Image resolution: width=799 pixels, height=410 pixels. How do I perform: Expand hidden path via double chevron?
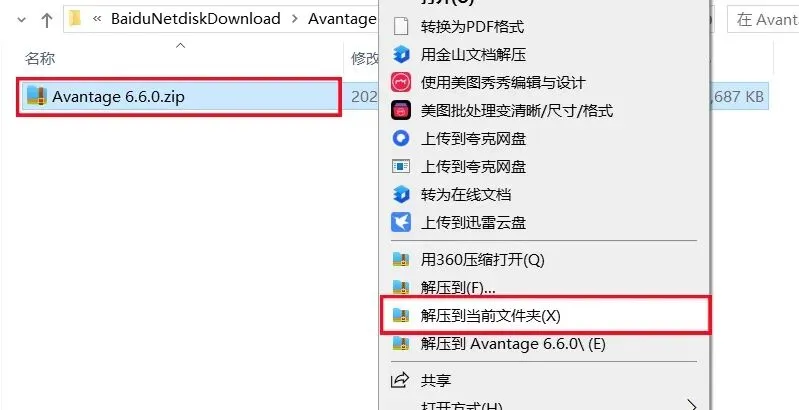(x=97, y=19)
